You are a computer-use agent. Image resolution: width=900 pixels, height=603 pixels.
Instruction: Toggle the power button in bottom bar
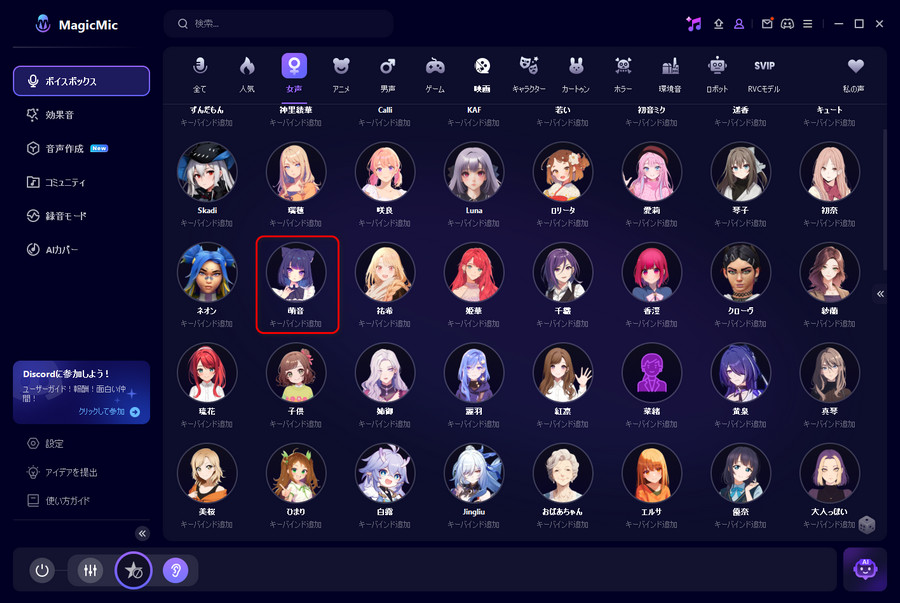pos(41,570)
